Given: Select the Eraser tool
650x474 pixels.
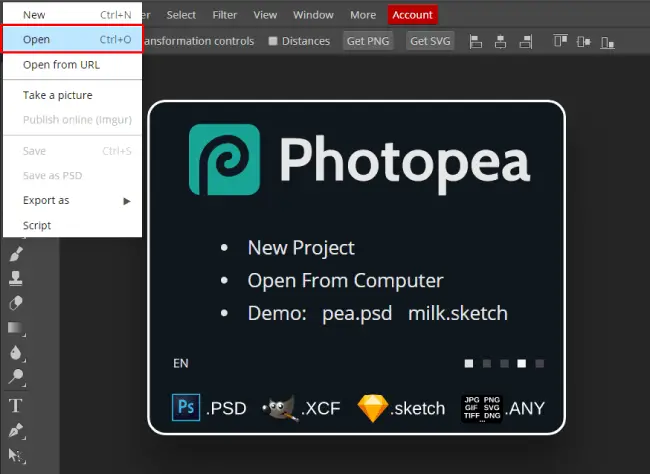Looking at the screenshot, I should [x=16, y=303].
